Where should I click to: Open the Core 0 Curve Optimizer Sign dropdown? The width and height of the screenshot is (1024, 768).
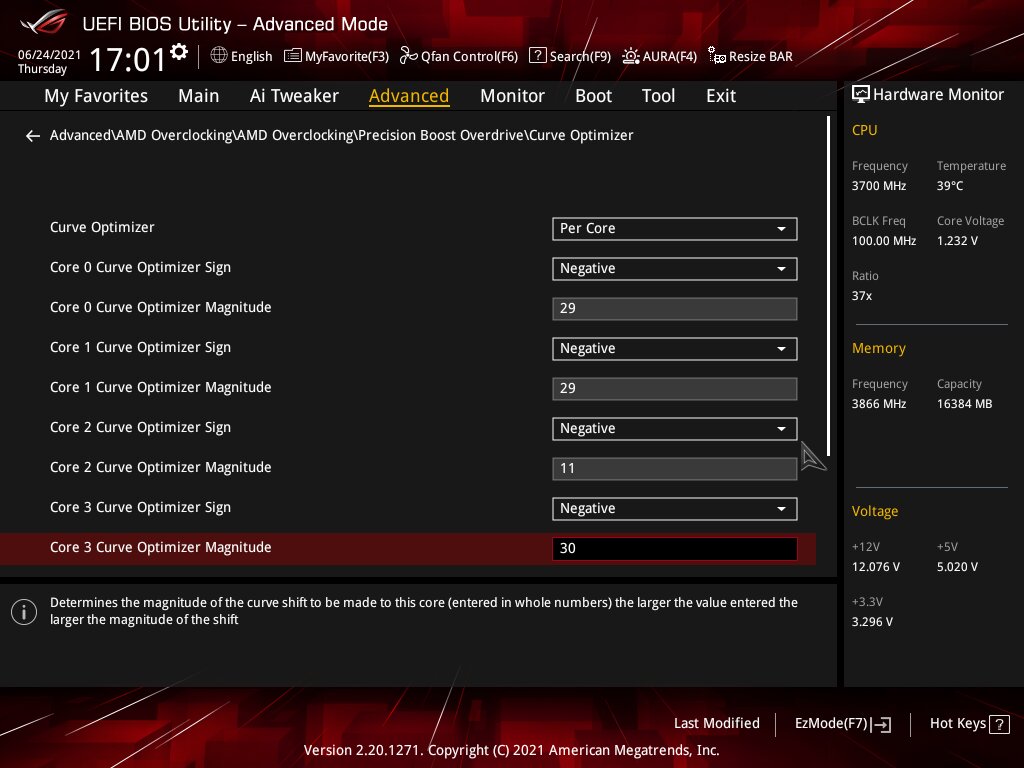(x=675, y=268)
